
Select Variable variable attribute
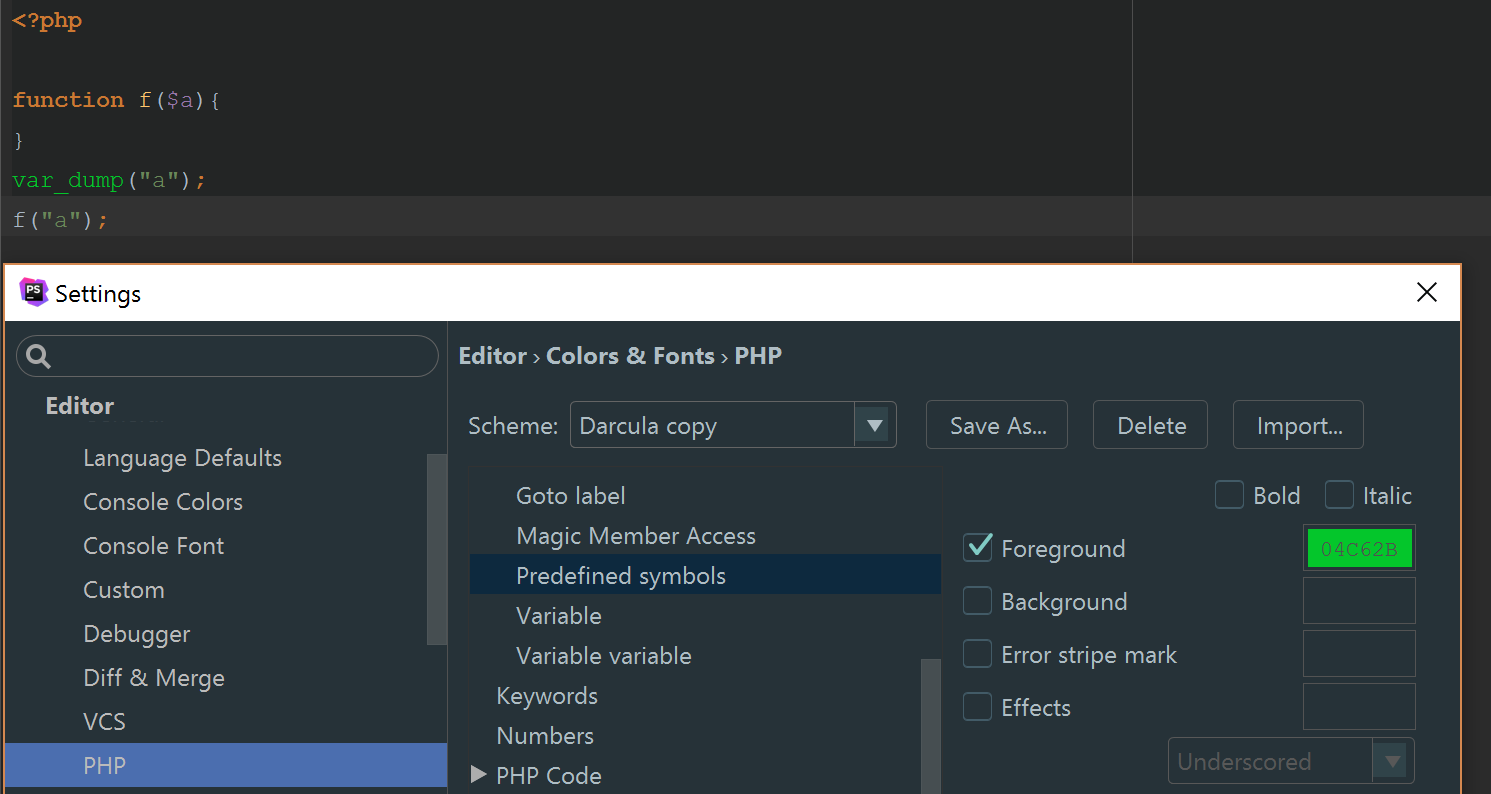[604, 655]
